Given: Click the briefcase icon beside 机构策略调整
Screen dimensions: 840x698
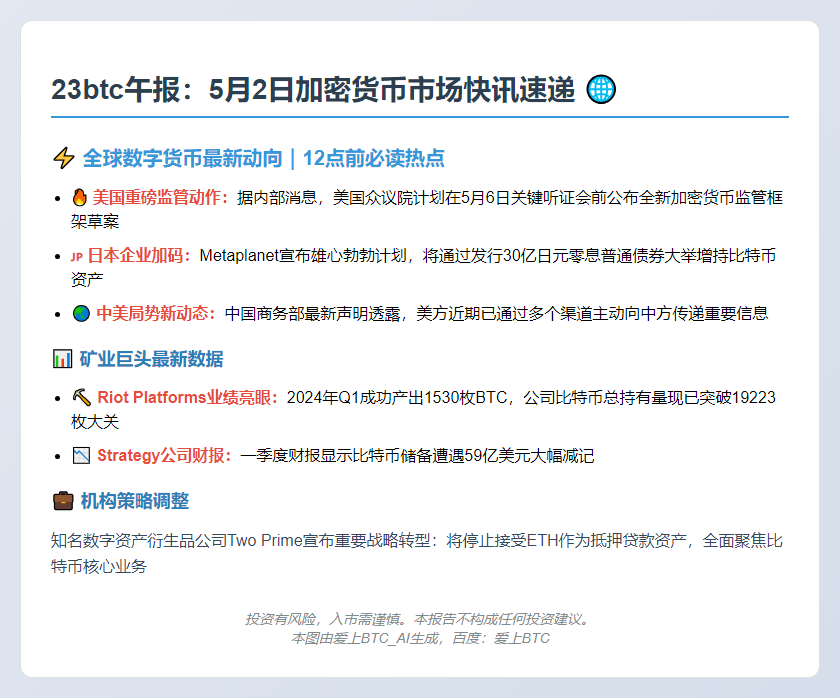Looking at the screenshot, I should tap(63, 501).
